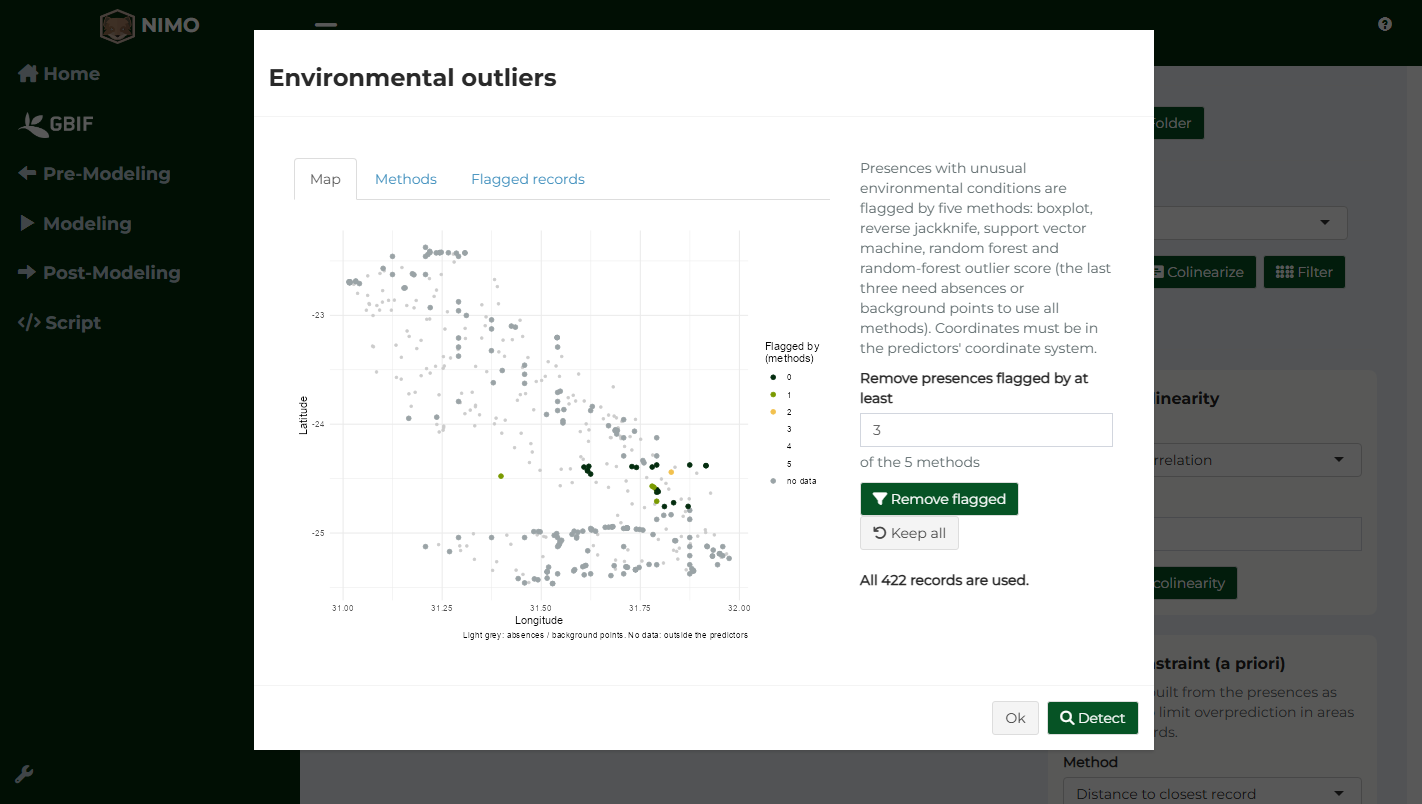Confirm the dialog with Ok
The image size is (1422, 804).
pyautogui.click(x=1015, y=718)
